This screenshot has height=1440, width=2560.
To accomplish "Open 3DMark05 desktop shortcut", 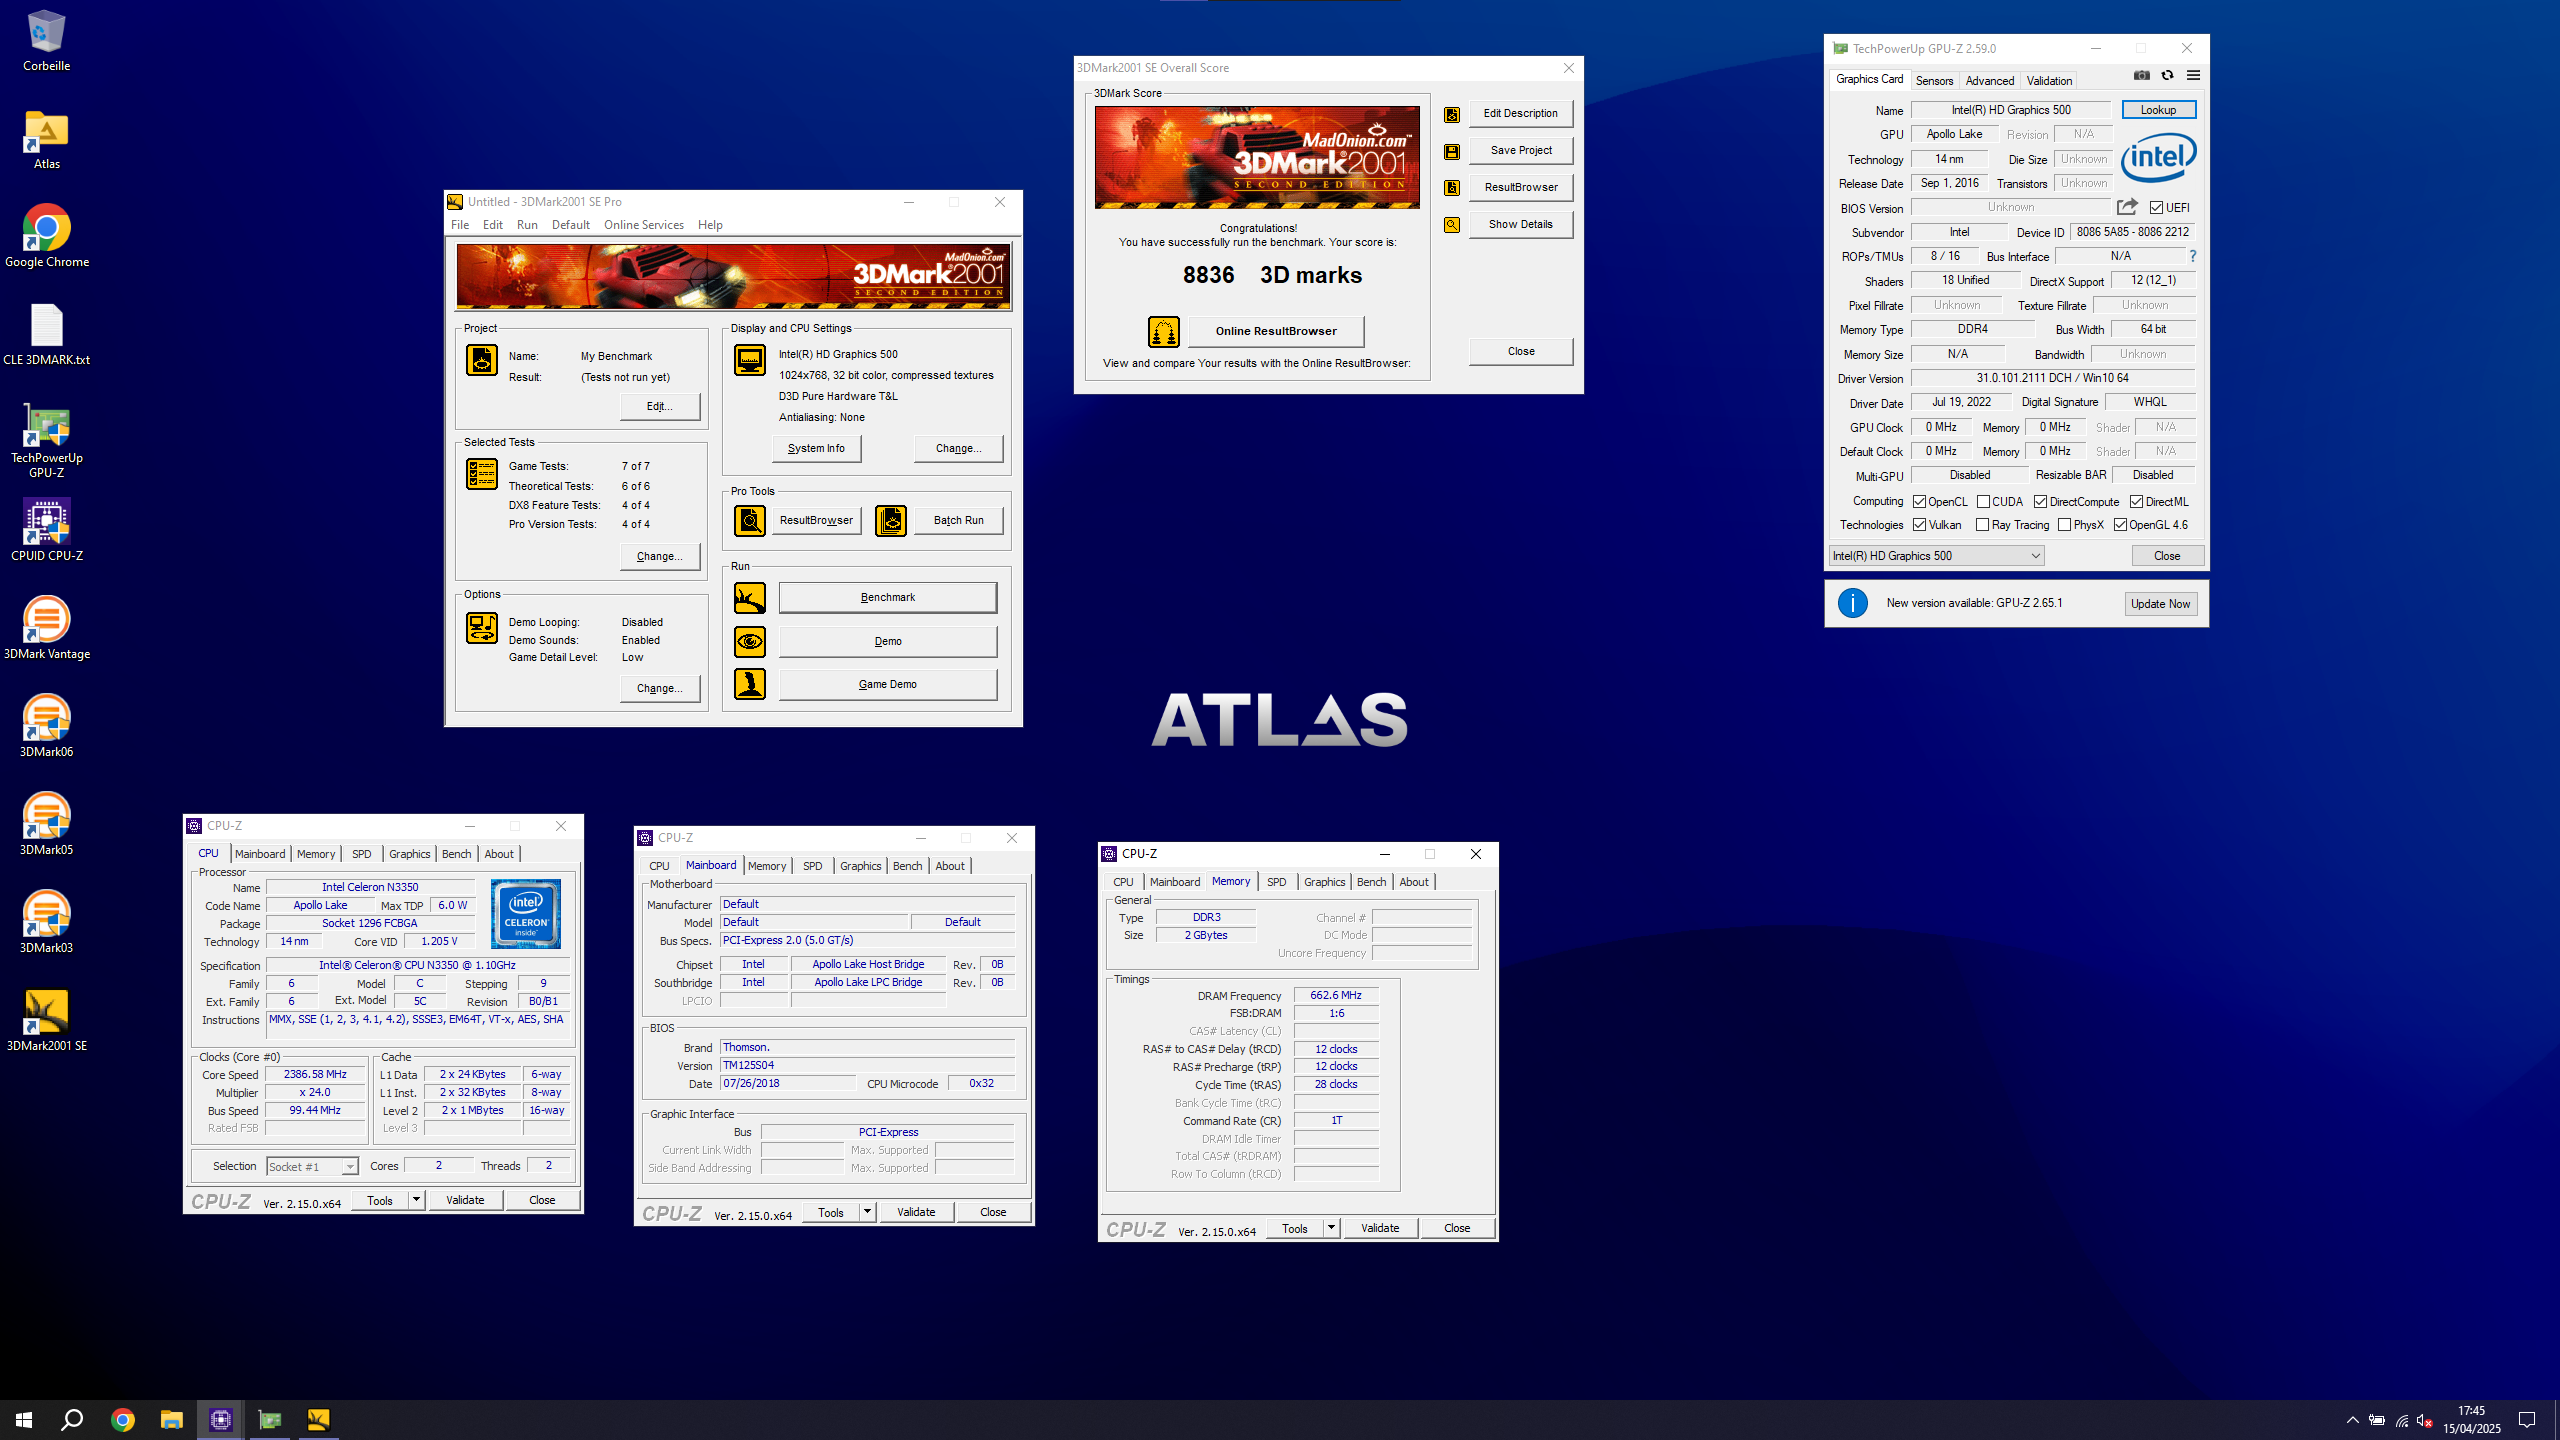I will pos(46,825).
